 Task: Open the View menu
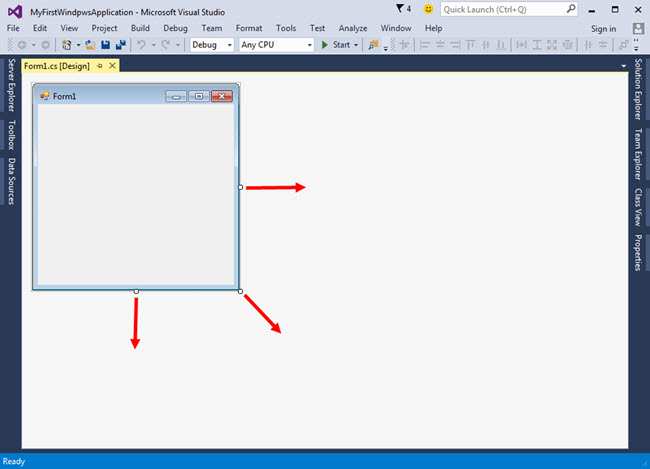(69, 28)
